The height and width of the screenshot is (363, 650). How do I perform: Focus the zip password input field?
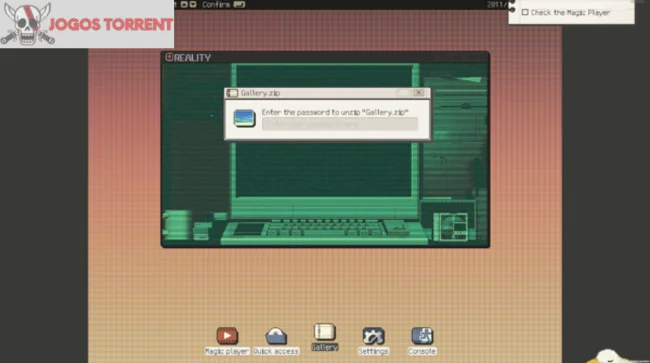(340, 124)
